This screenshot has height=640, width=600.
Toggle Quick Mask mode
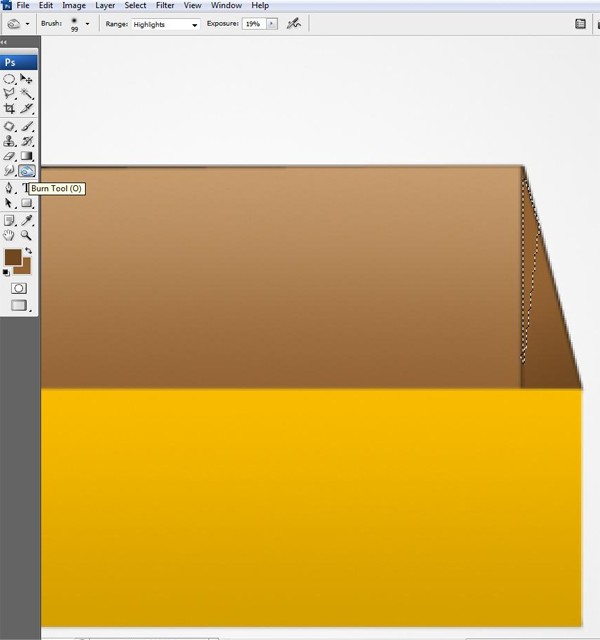coord(18,289)
